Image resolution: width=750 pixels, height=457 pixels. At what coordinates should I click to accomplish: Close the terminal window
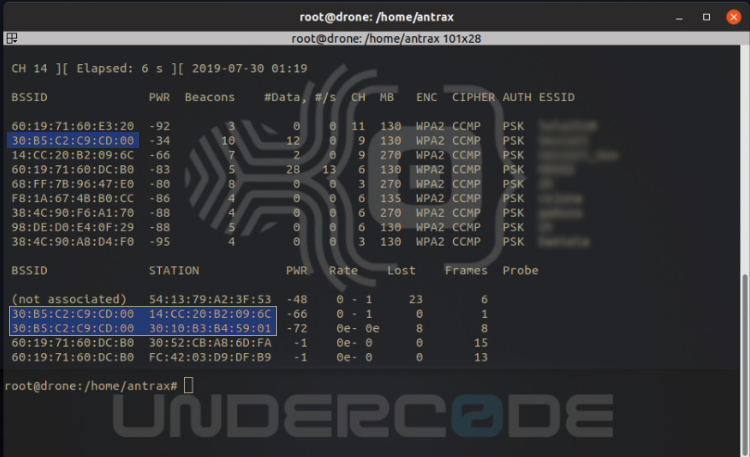tap(733, 17)
